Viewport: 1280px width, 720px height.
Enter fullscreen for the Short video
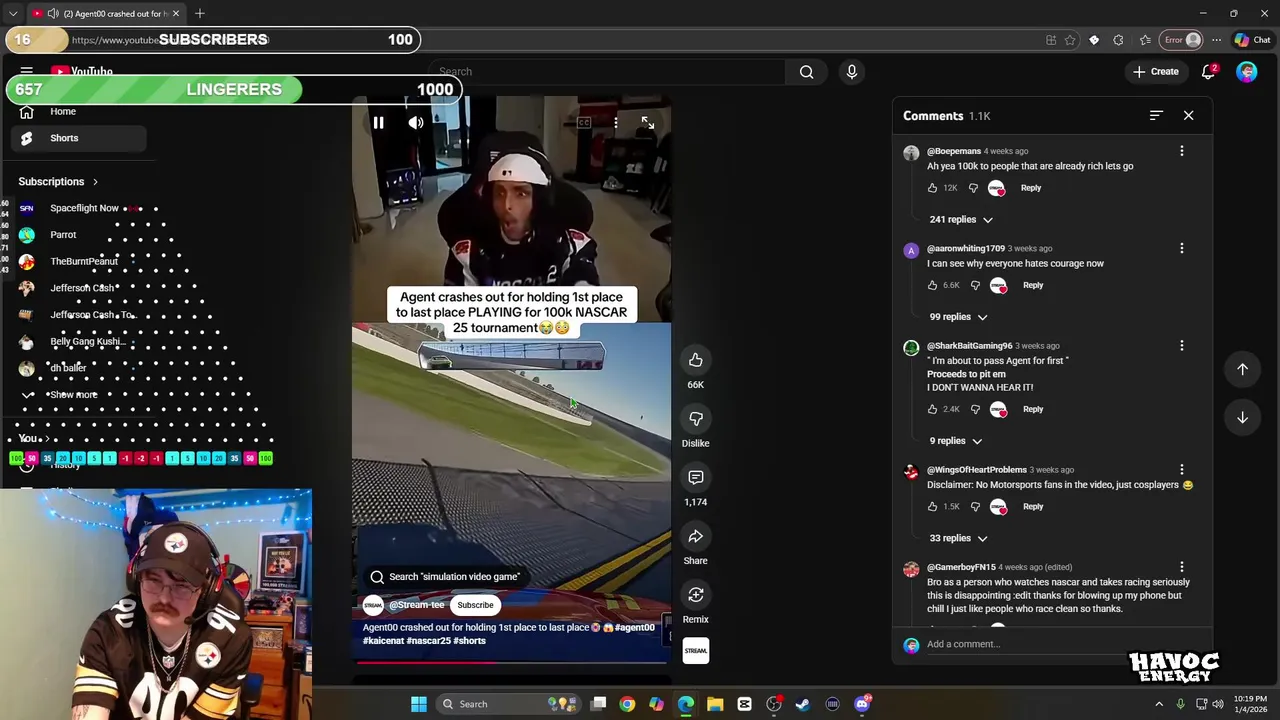click(x=648, y=123)
